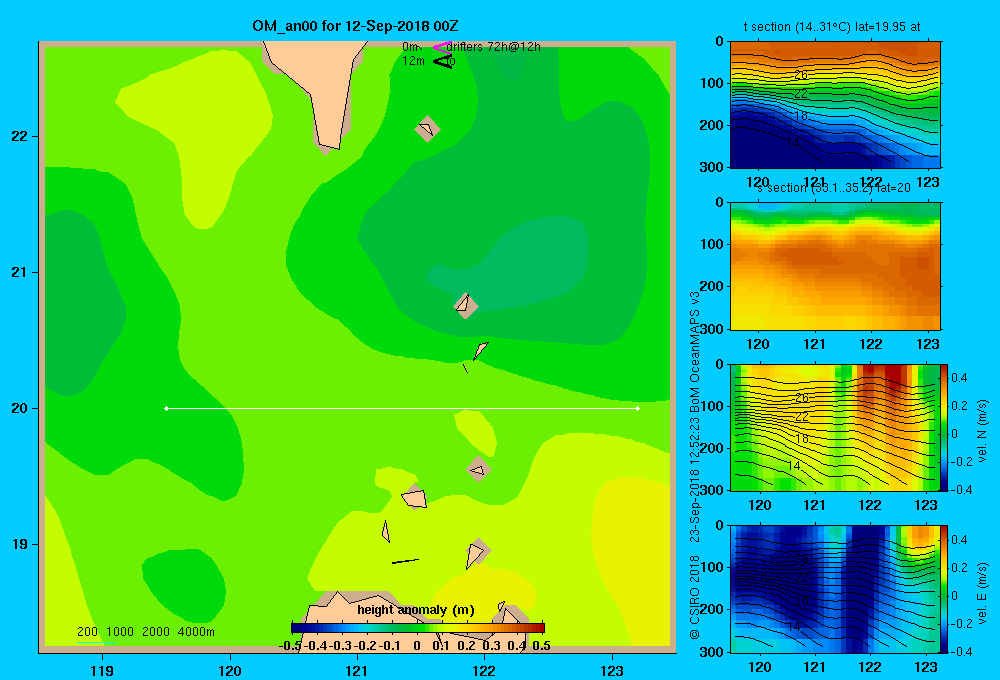Click the west endpoint of the white section line
This screenshot has height=680, width=1000.
point(166,408)
